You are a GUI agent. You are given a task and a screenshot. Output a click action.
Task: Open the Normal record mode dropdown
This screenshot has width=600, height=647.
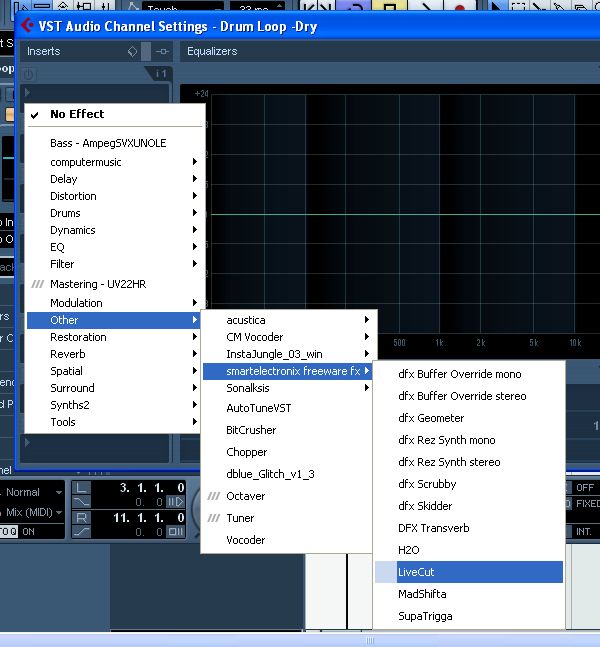32,492
